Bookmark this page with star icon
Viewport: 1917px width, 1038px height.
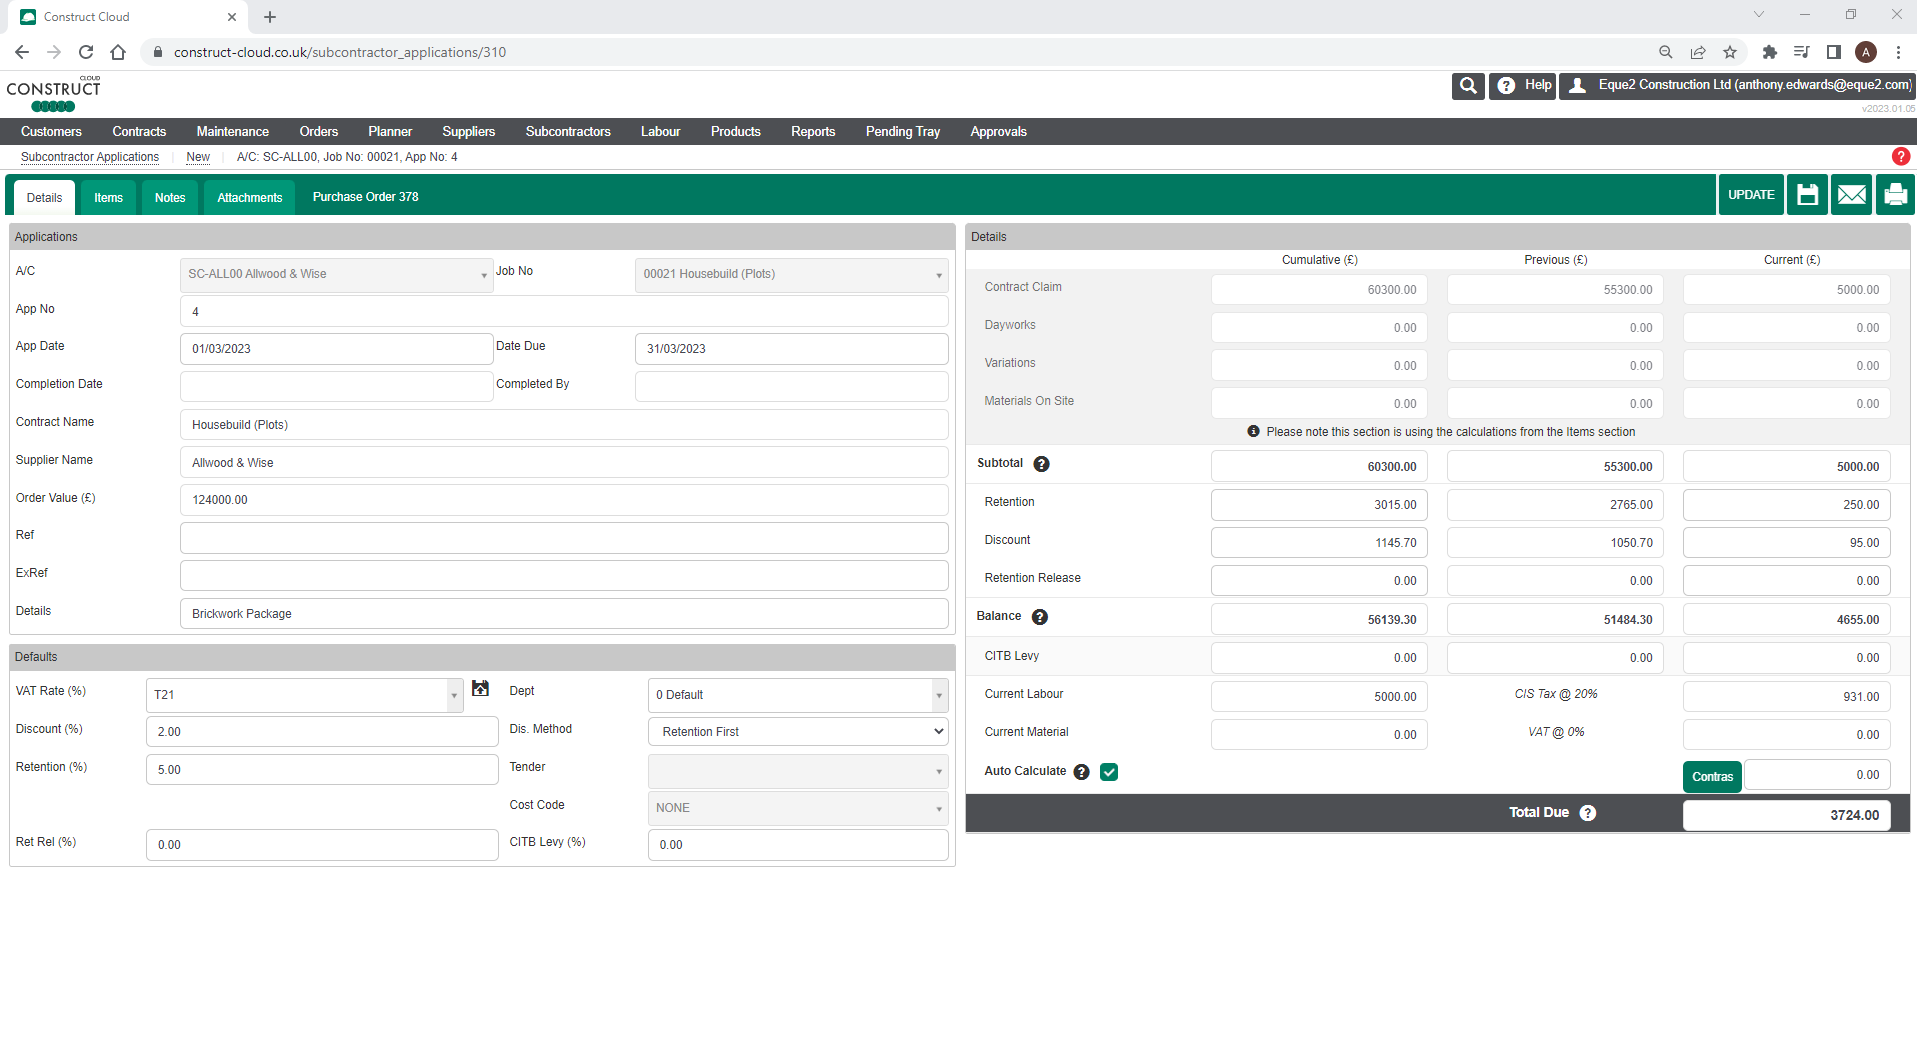point(1730,52)
